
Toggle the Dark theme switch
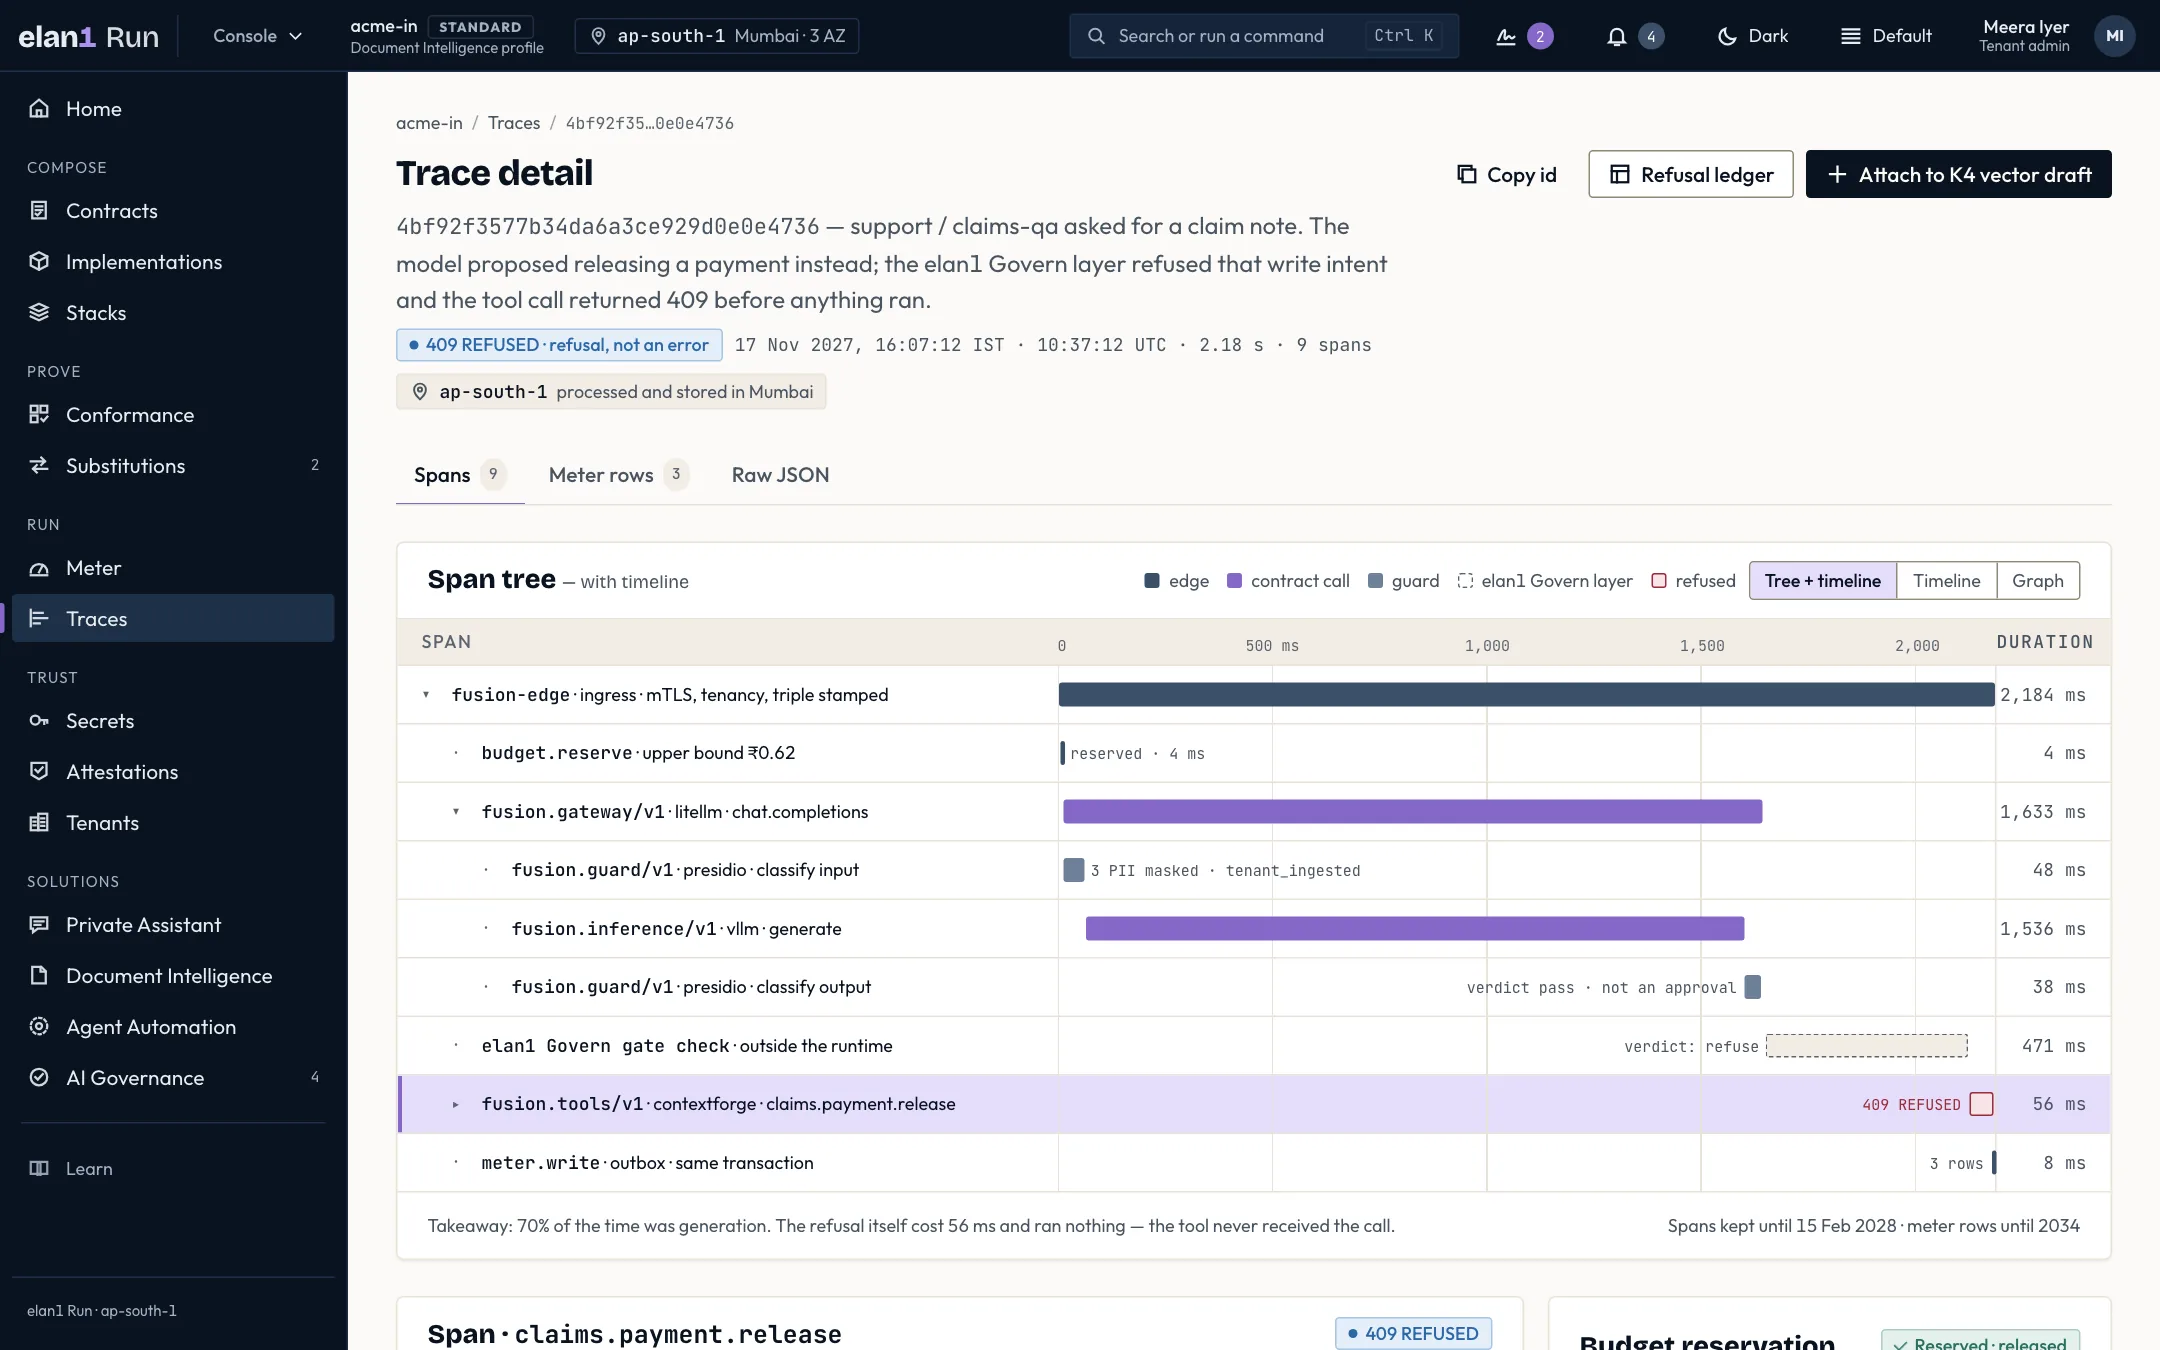pyautogui.click(x=1752, y=36)
